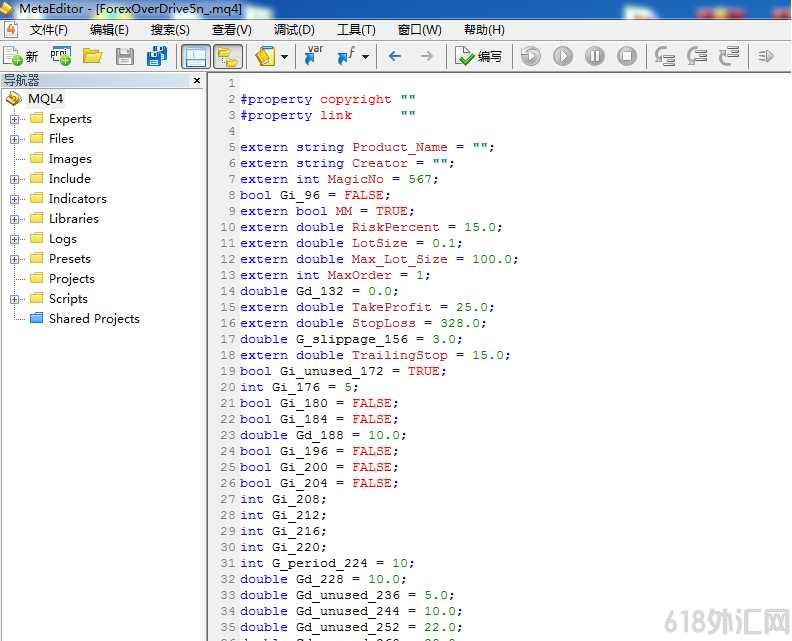The width and height of the screenshot is (792, 641).
Task: Click the list functions f icon
Action: 346,56
